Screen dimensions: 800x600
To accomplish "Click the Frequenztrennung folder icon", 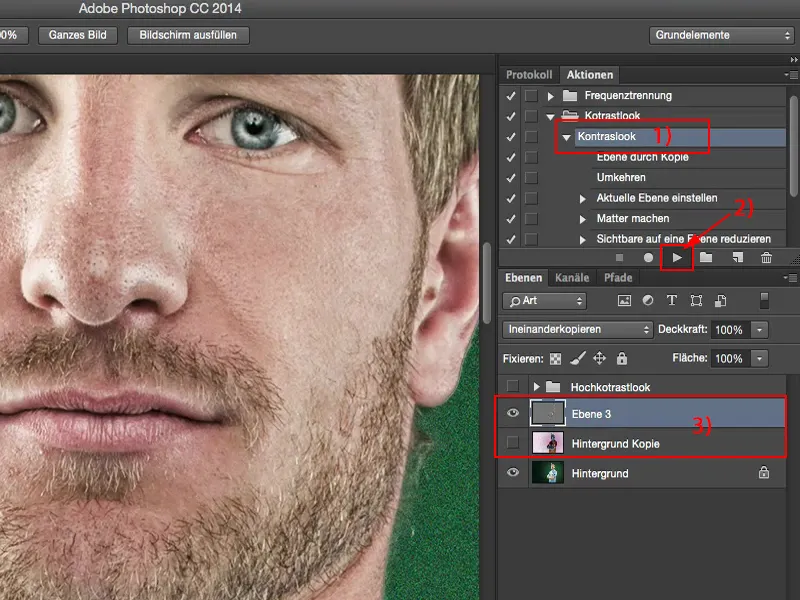I will [x=570, y=95].
